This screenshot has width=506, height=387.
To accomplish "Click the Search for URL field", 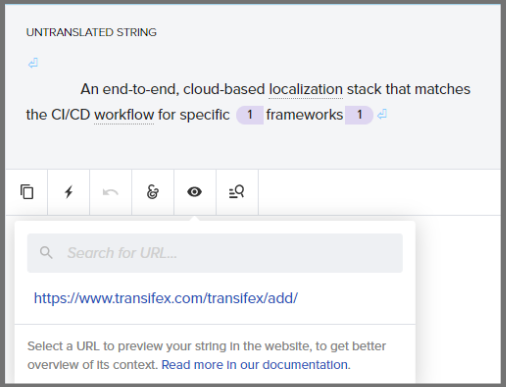I will (215, 253).
